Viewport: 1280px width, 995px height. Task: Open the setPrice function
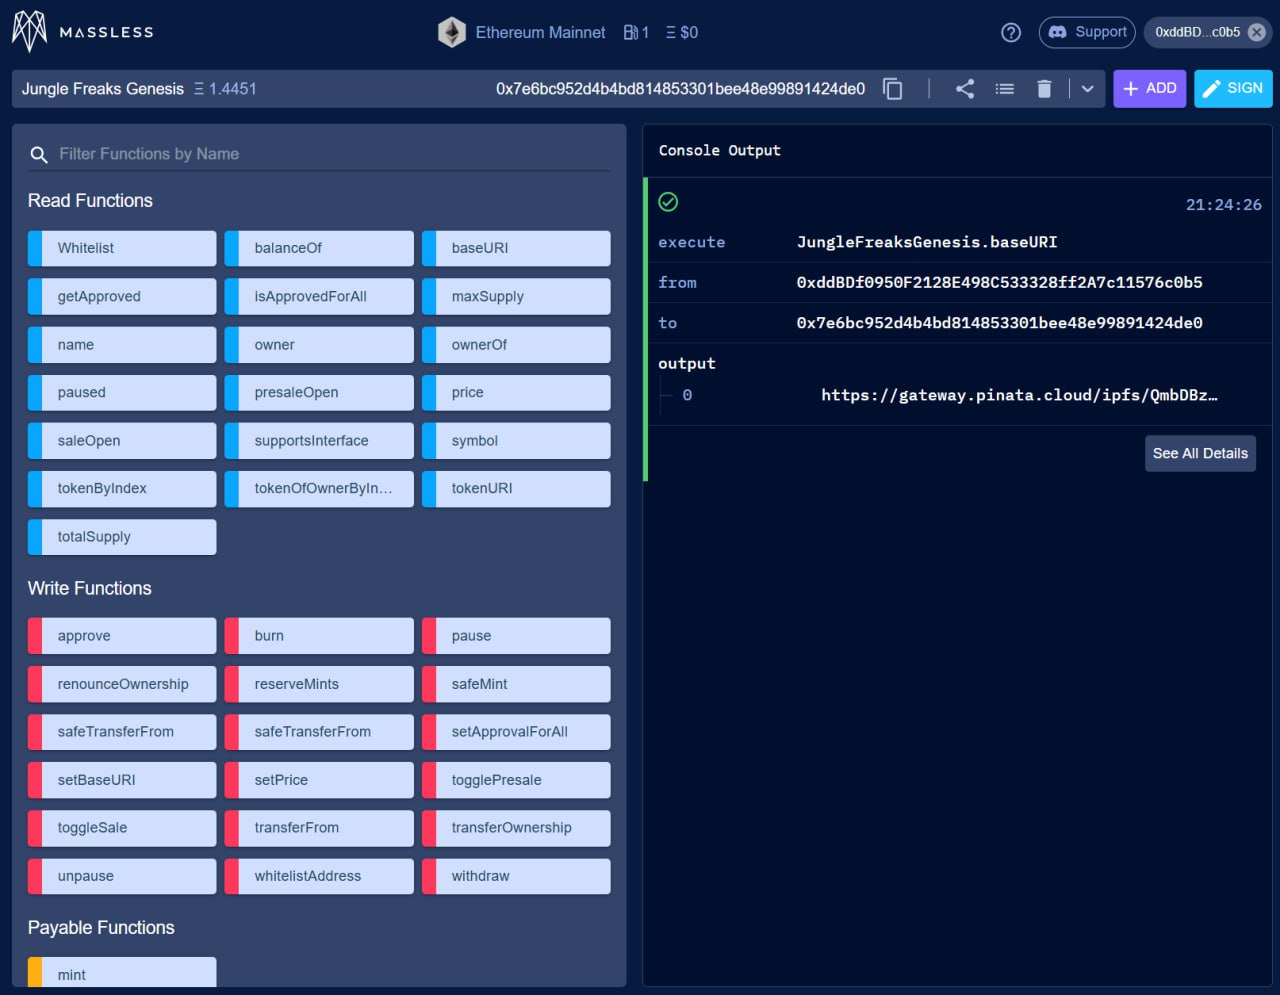pos(319,780)
